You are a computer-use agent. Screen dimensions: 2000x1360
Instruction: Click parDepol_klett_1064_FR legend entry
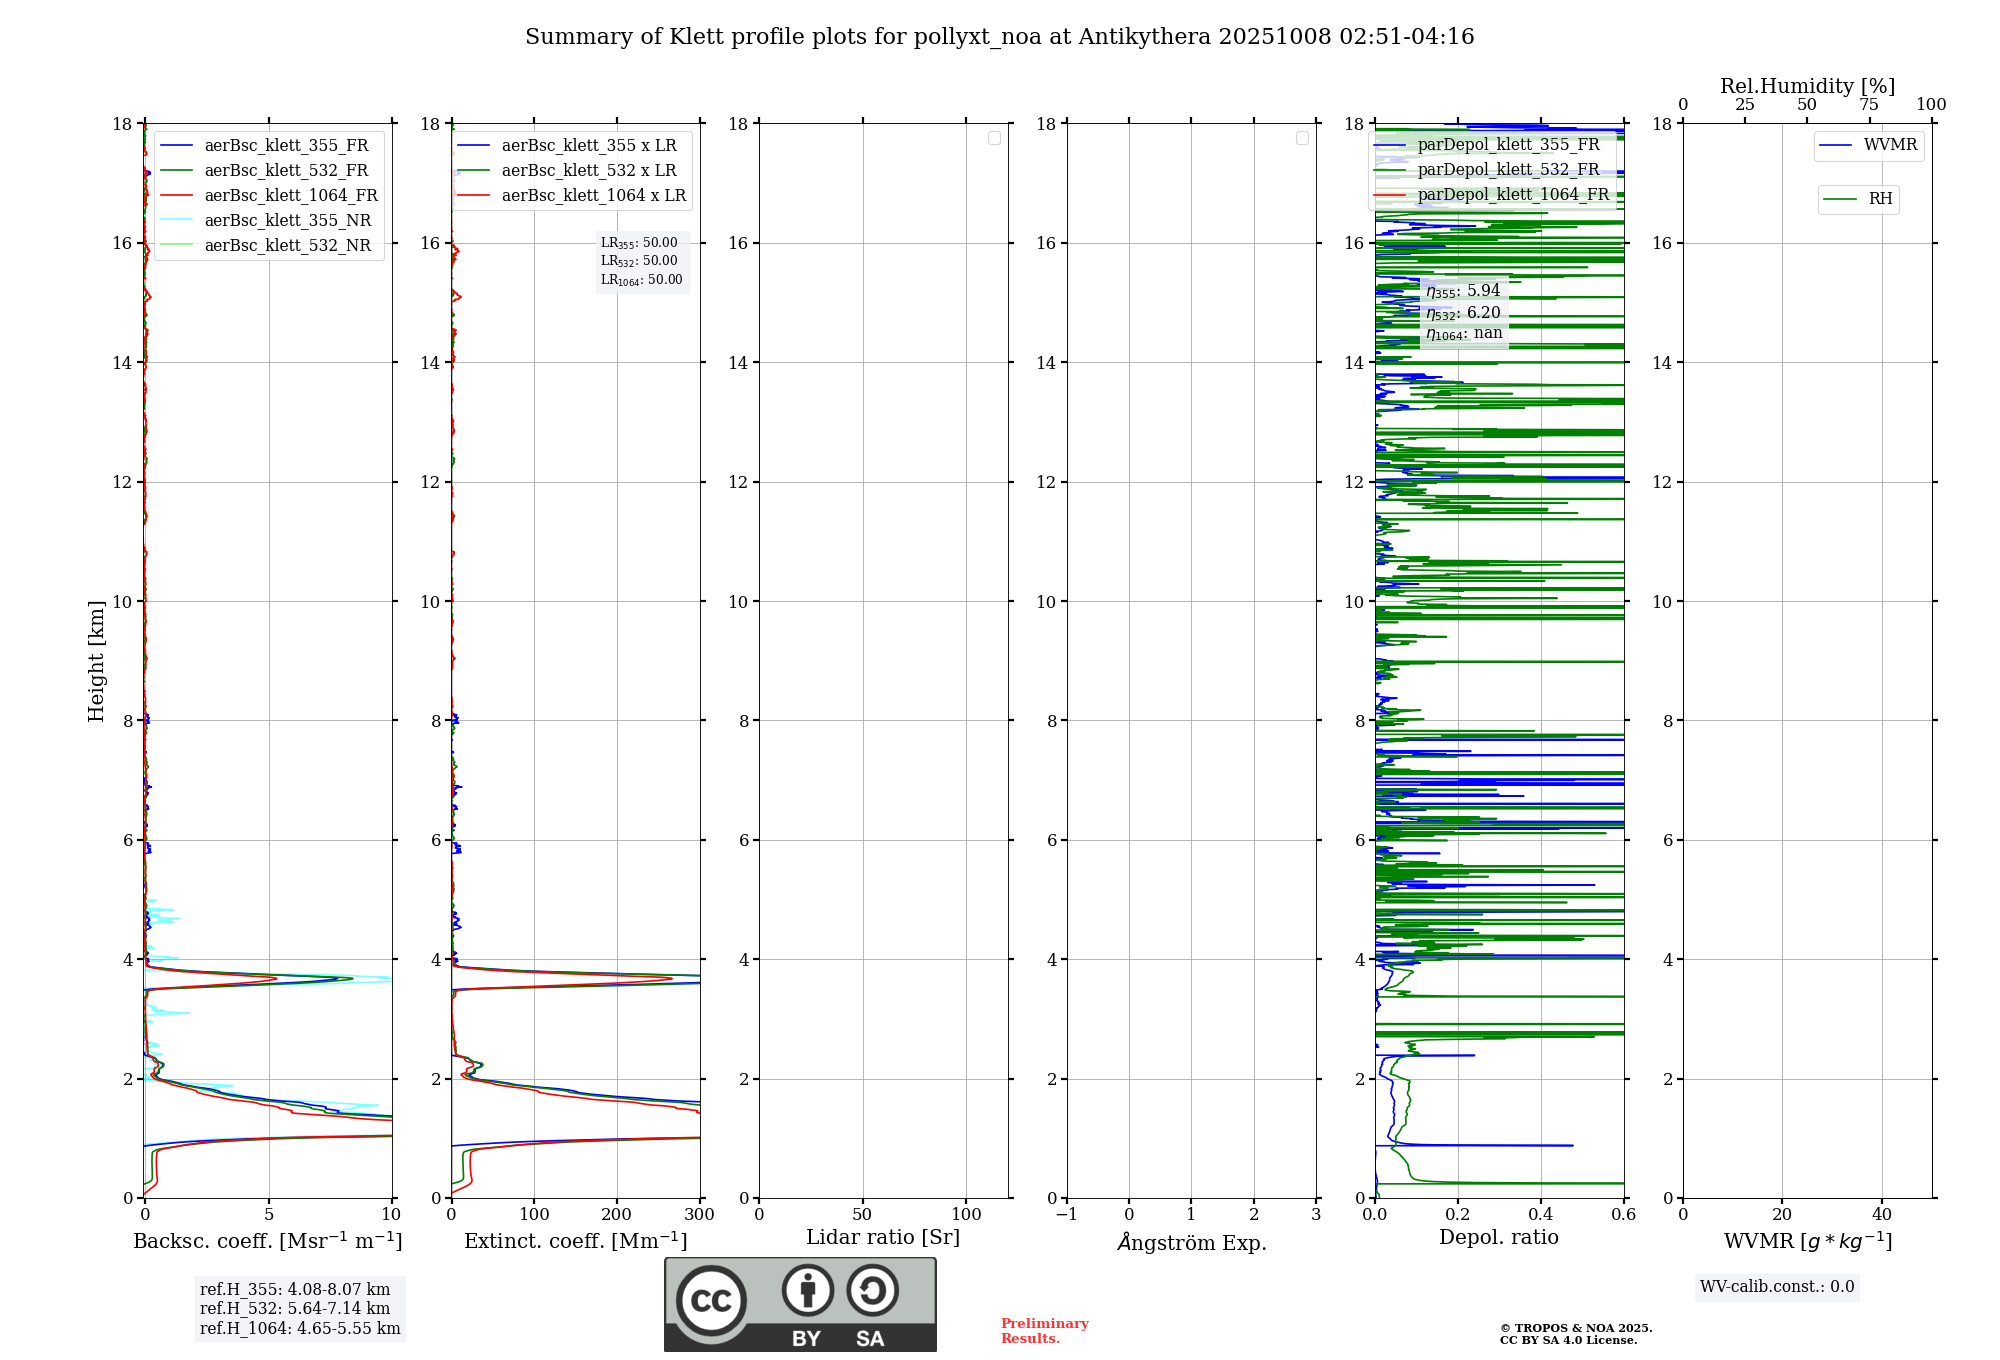click(x=1512, y=195)
